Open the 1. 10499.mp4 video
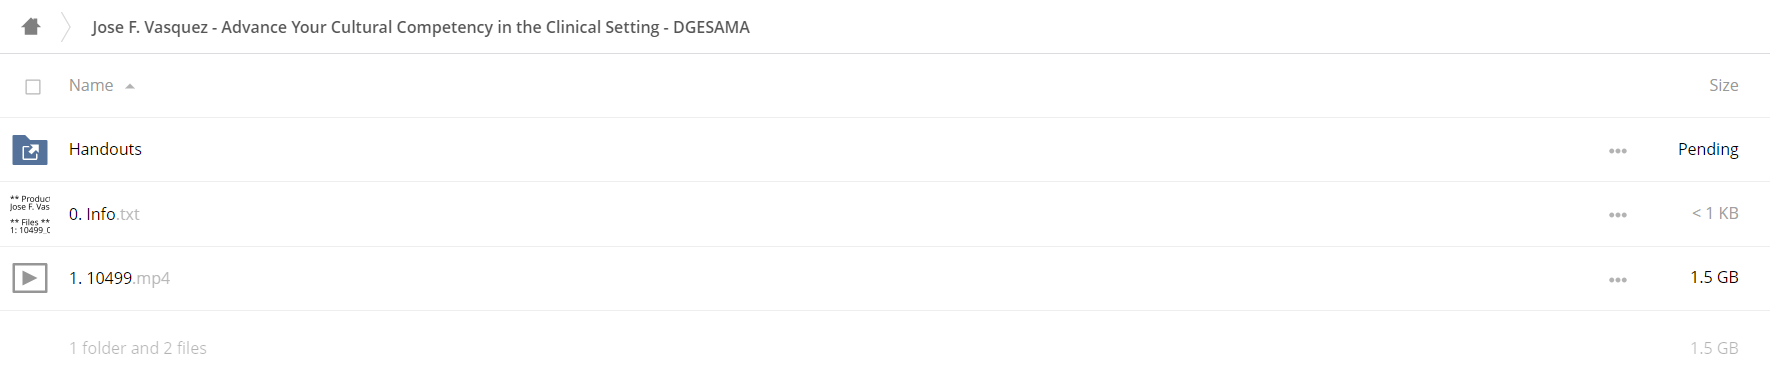Image resolution: width=1770 pixels, height=381 pixels. [x=119, y=278]
